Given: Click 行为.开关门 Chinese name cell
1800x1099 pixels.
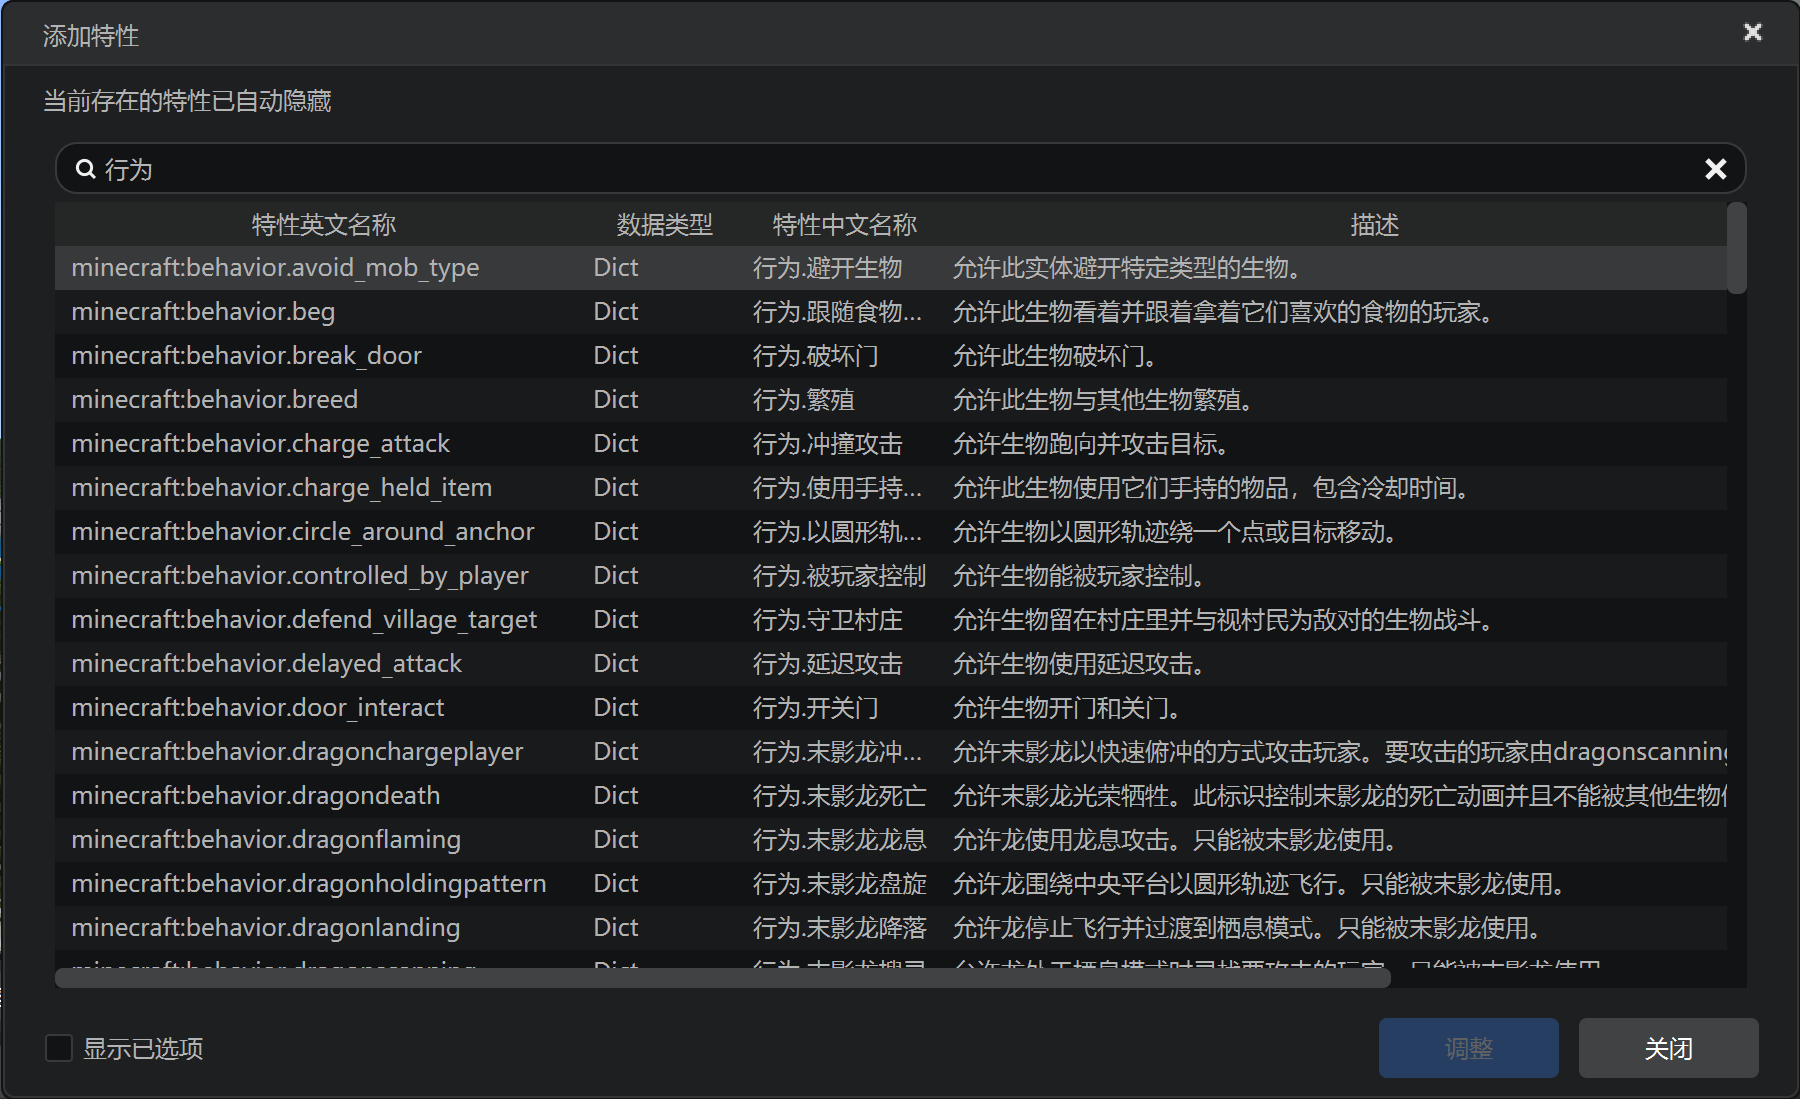Looking at the screenshot, I should click(815, 708).
